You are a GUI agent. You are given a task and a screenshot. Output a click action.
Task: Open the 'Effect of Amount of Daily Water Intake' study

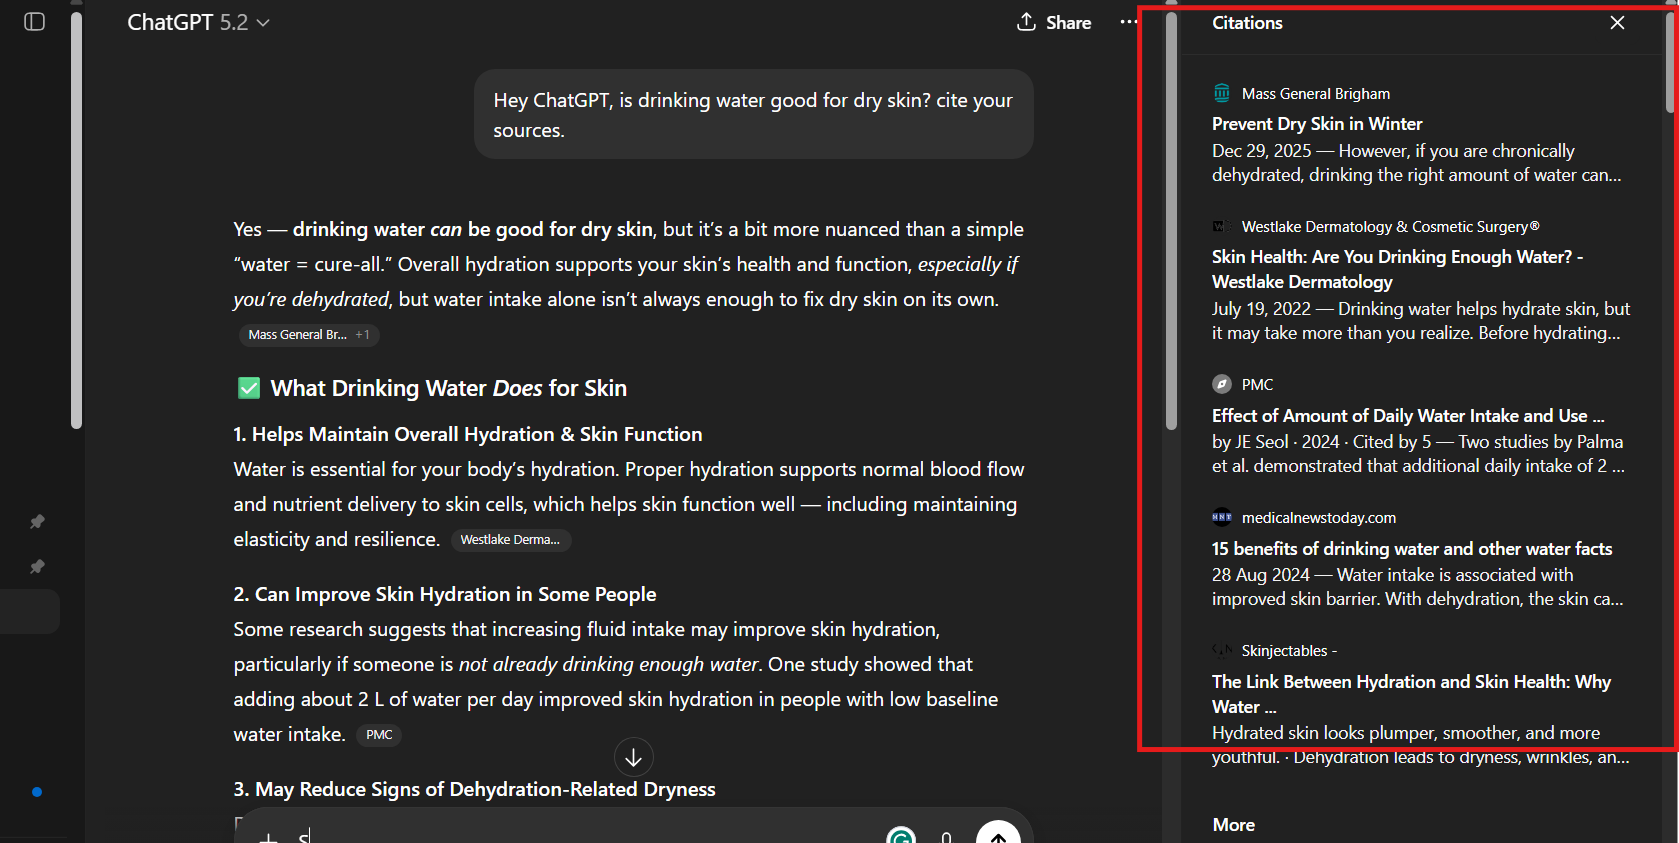tap(1407, 416)
